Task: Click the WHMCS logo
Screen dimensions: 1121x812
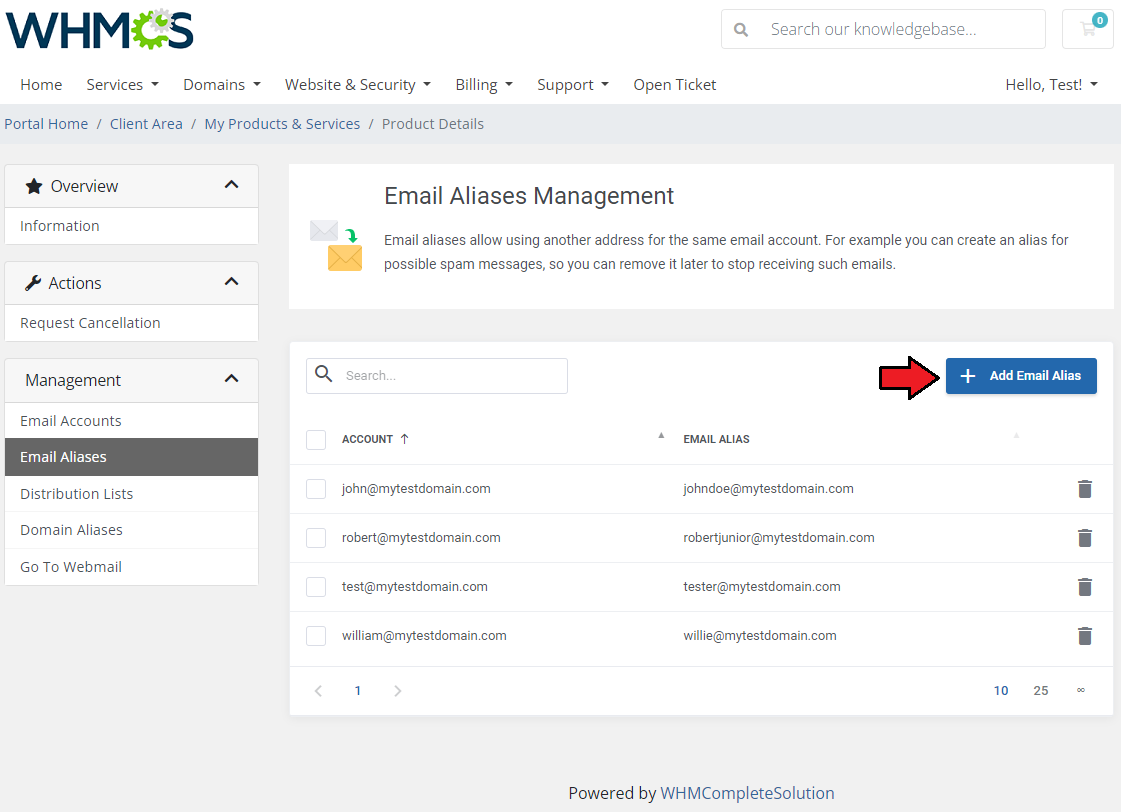Action: pos(99,29)
